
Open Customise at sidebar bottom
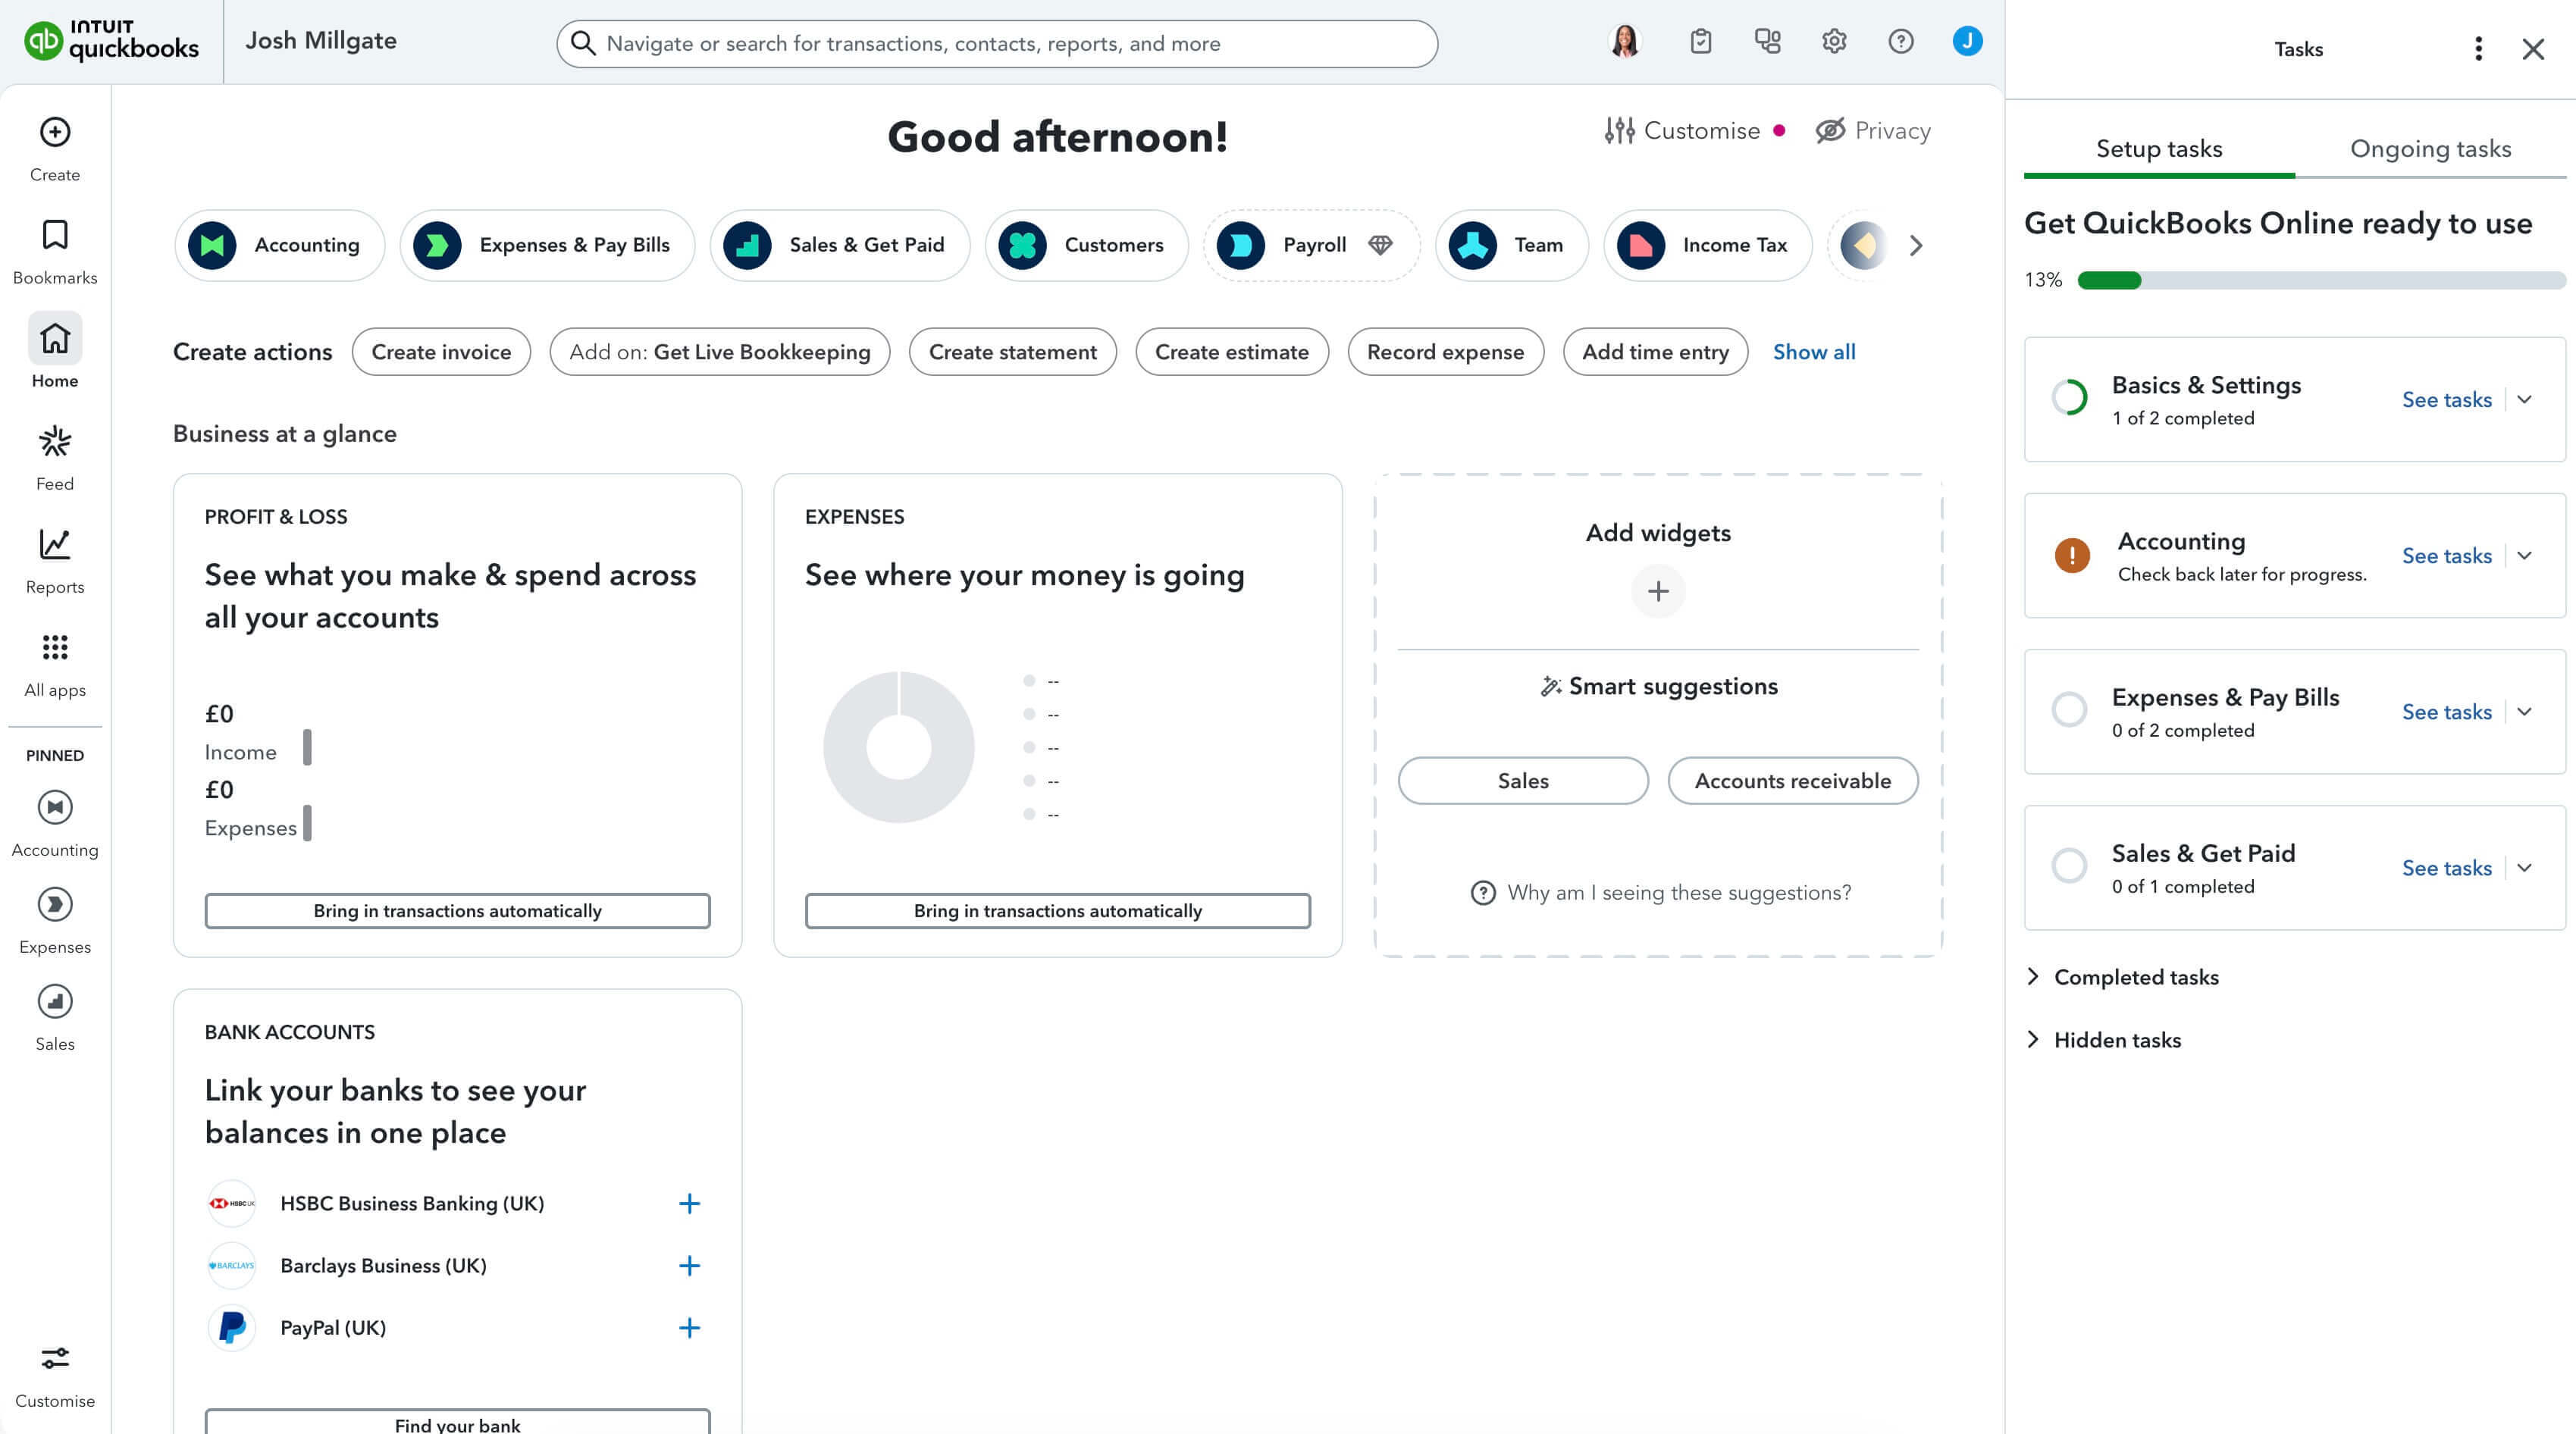[55, 1374]
